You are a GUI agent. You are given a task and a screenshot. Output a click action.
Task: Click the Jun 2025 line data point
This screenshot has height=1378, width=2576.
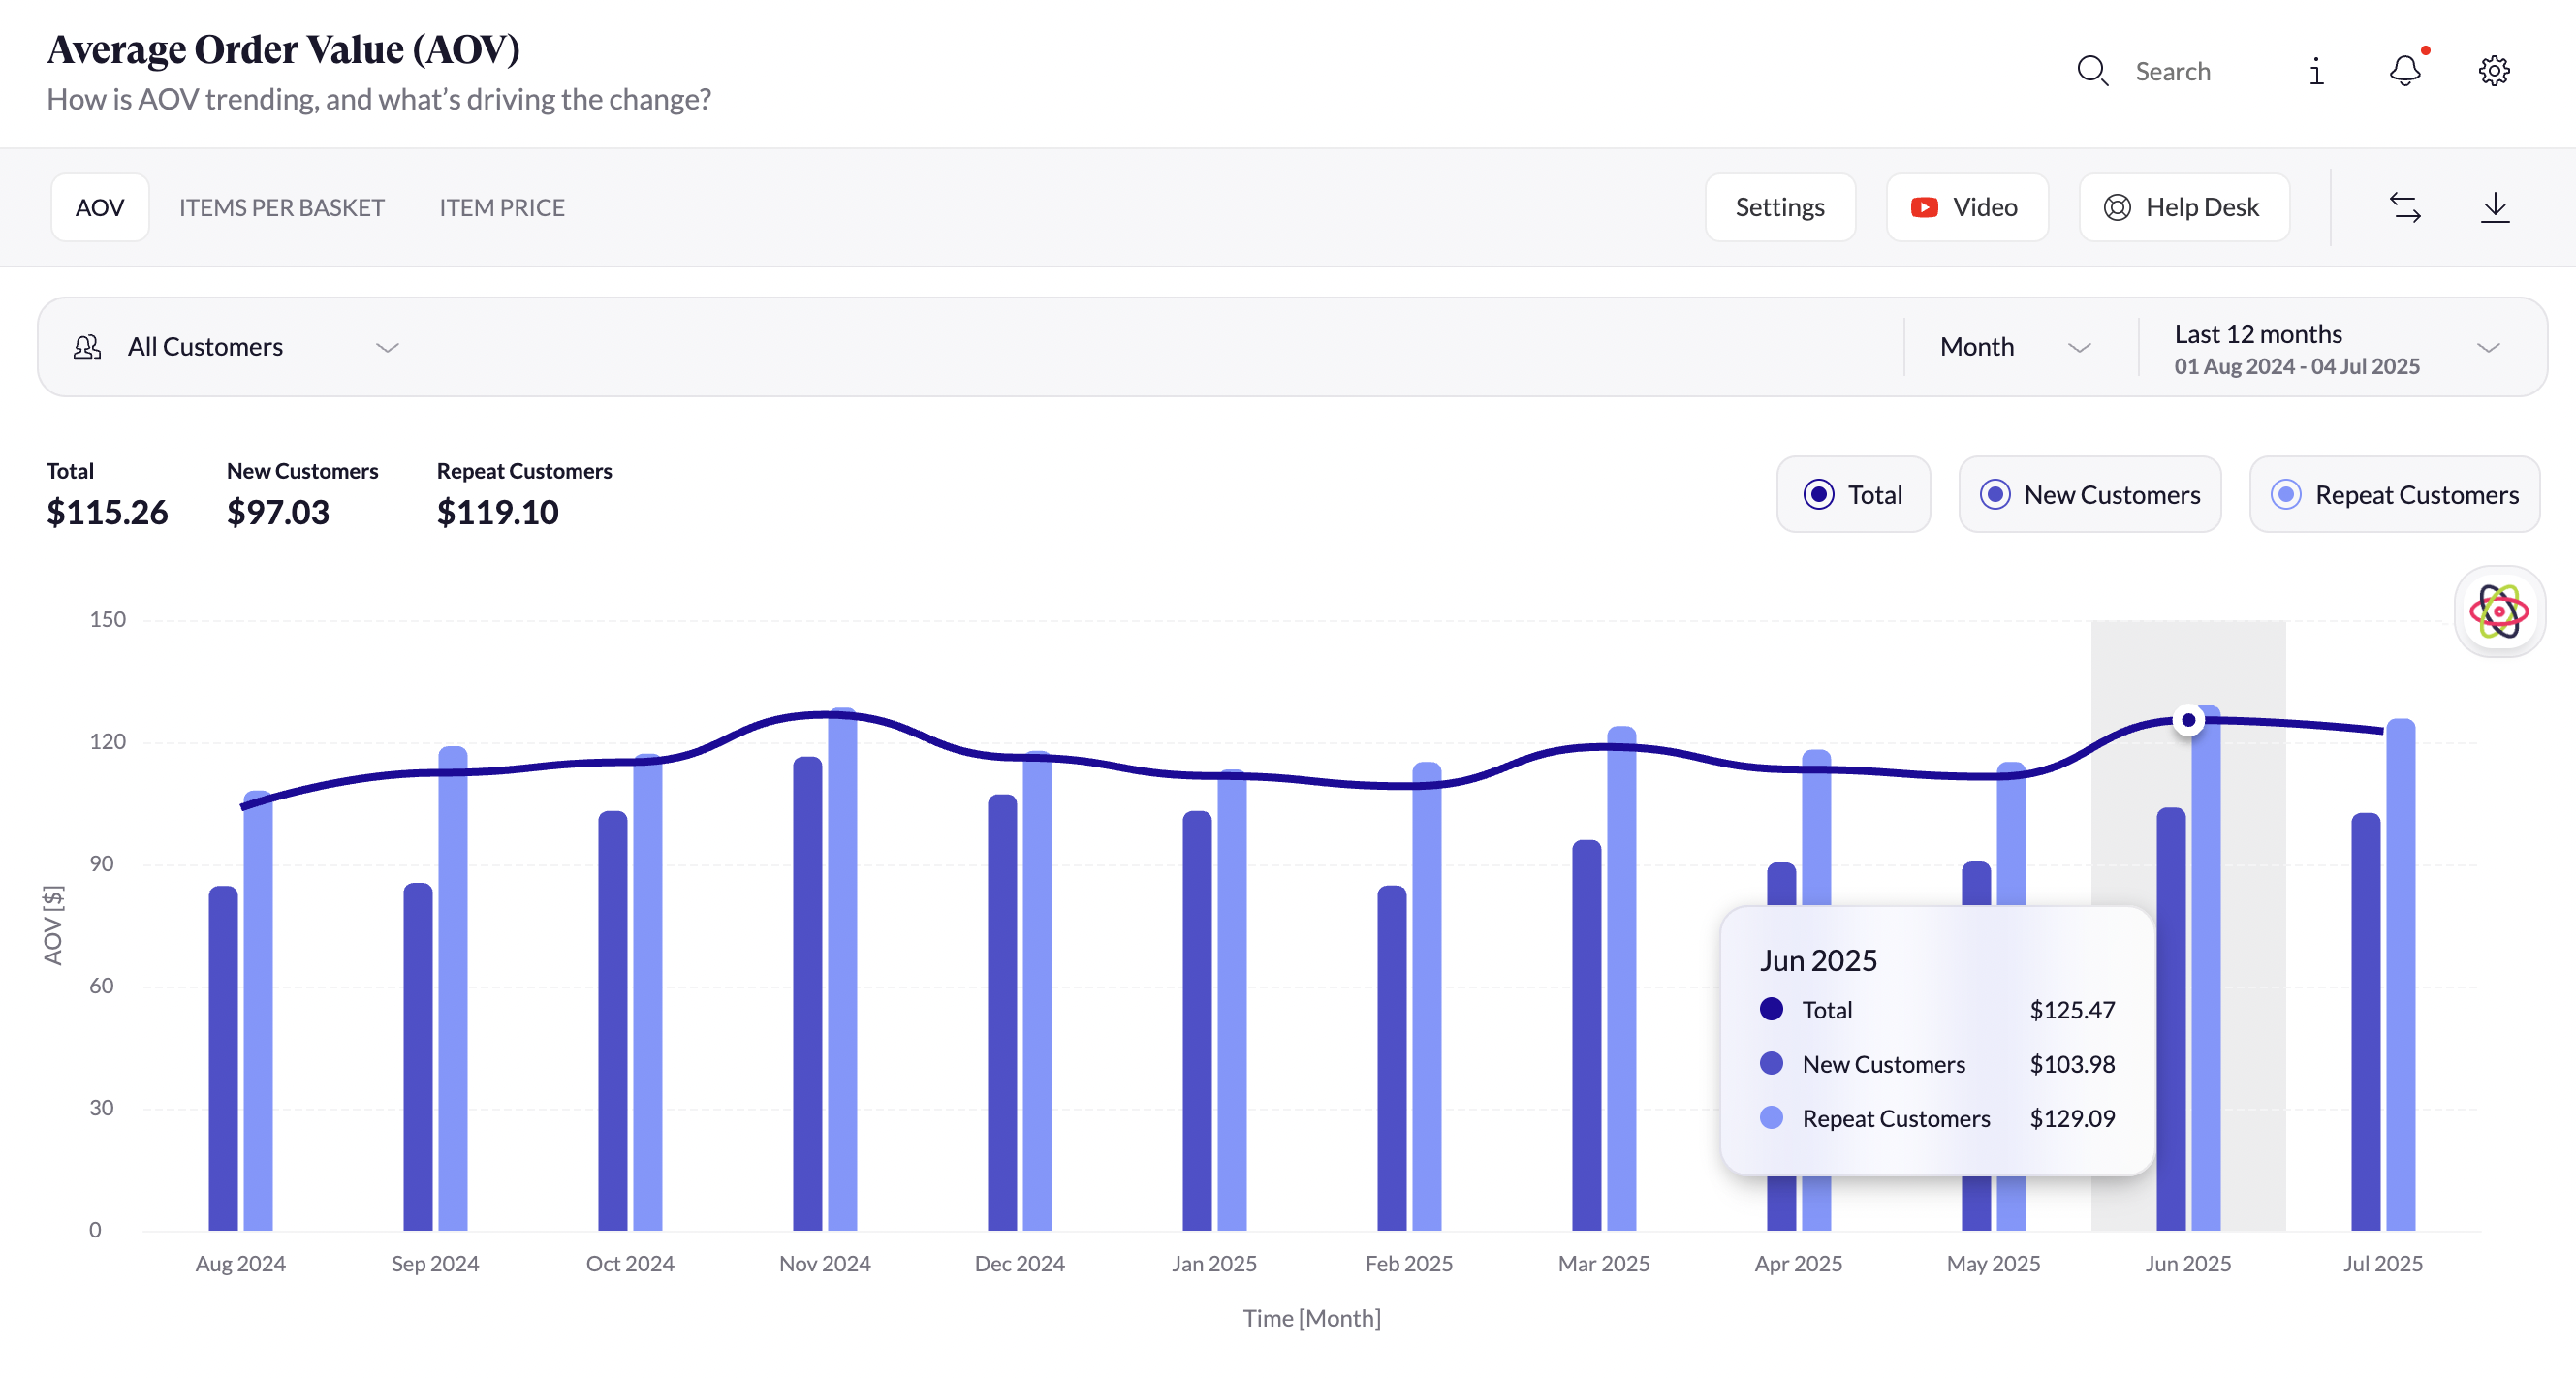click(x=2188, y=720)
